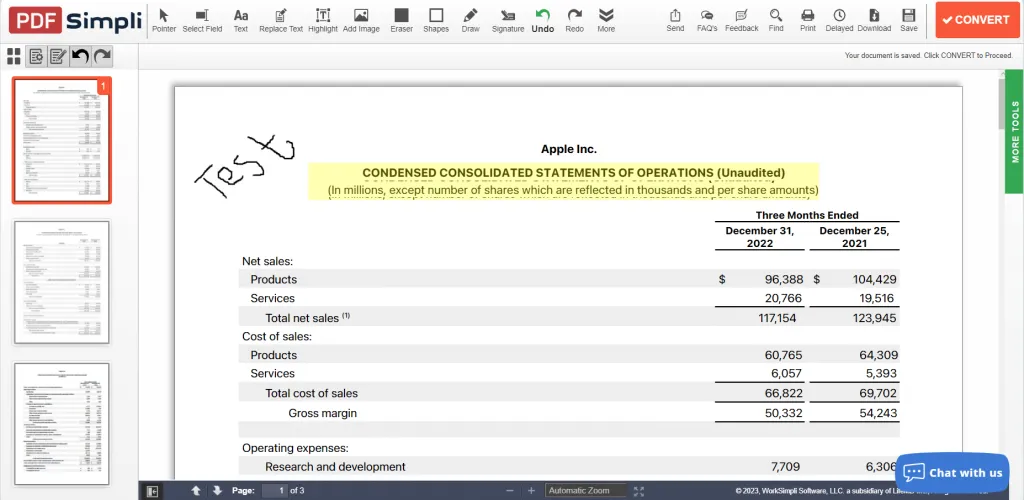
Task: Open the Chat with us button
Action: click(x=952, y=473)
